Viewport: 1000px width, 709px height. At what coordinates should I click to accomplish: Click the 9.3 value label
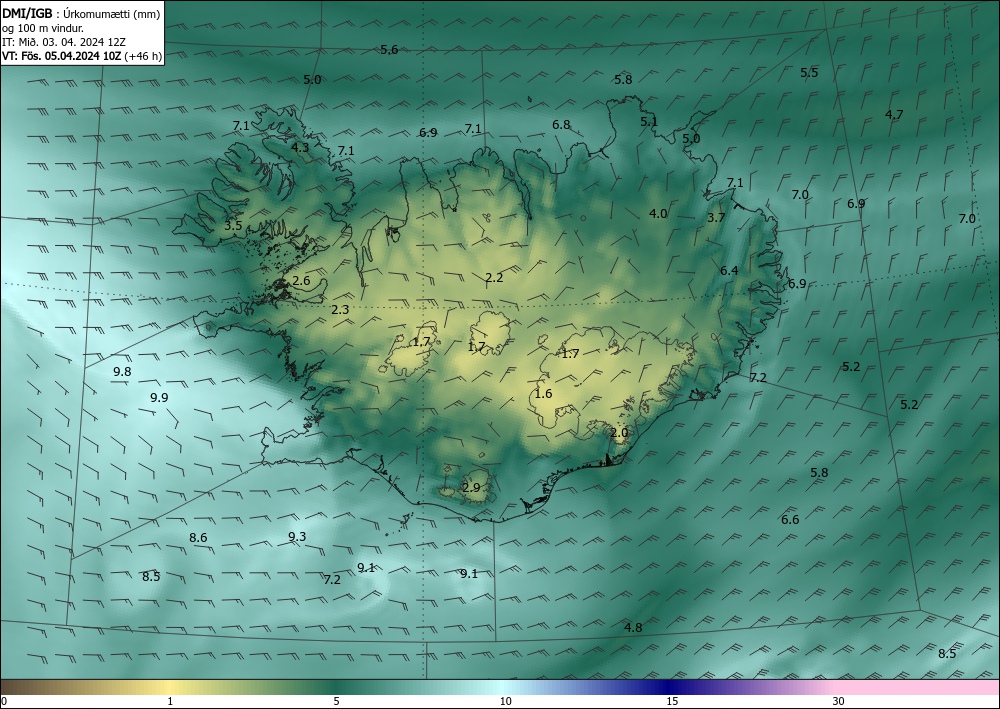[297, 537]
